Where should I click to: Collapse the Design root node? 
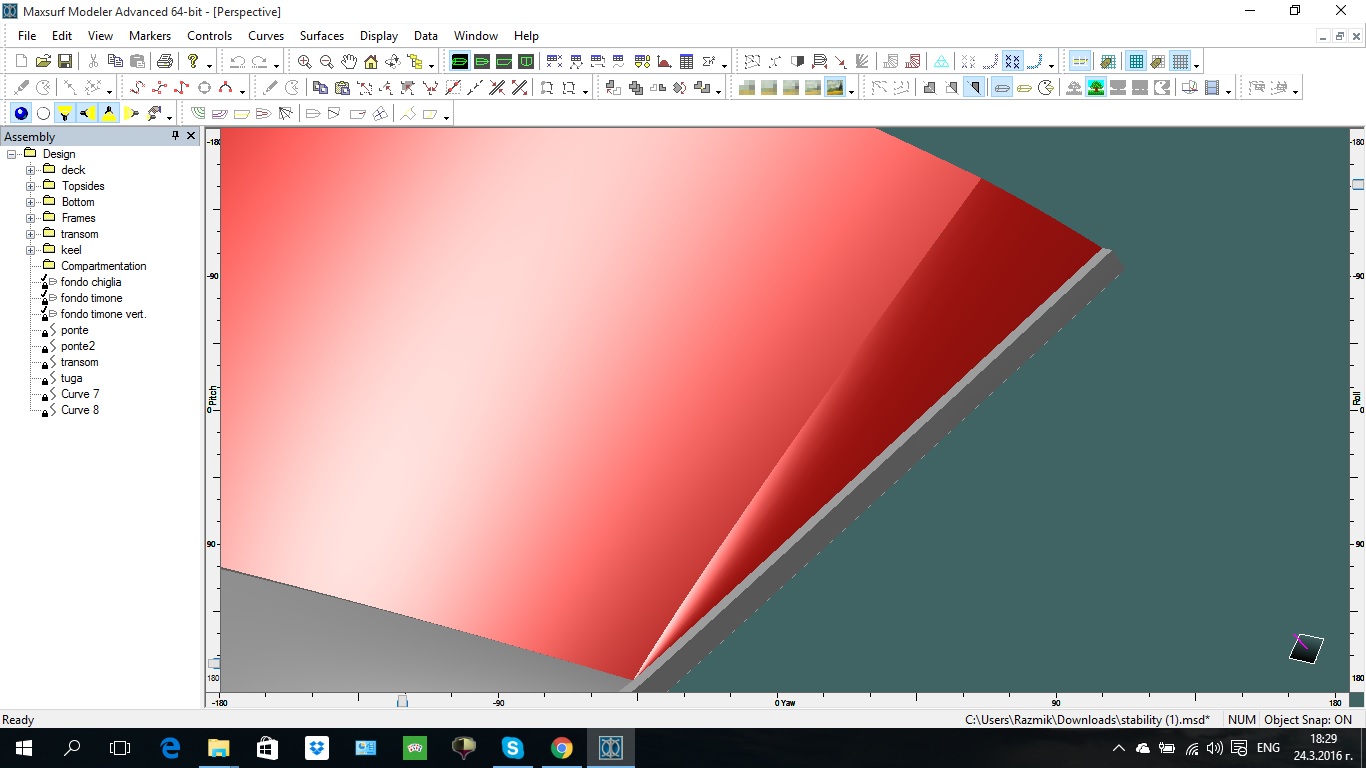(x=12, y=154)
